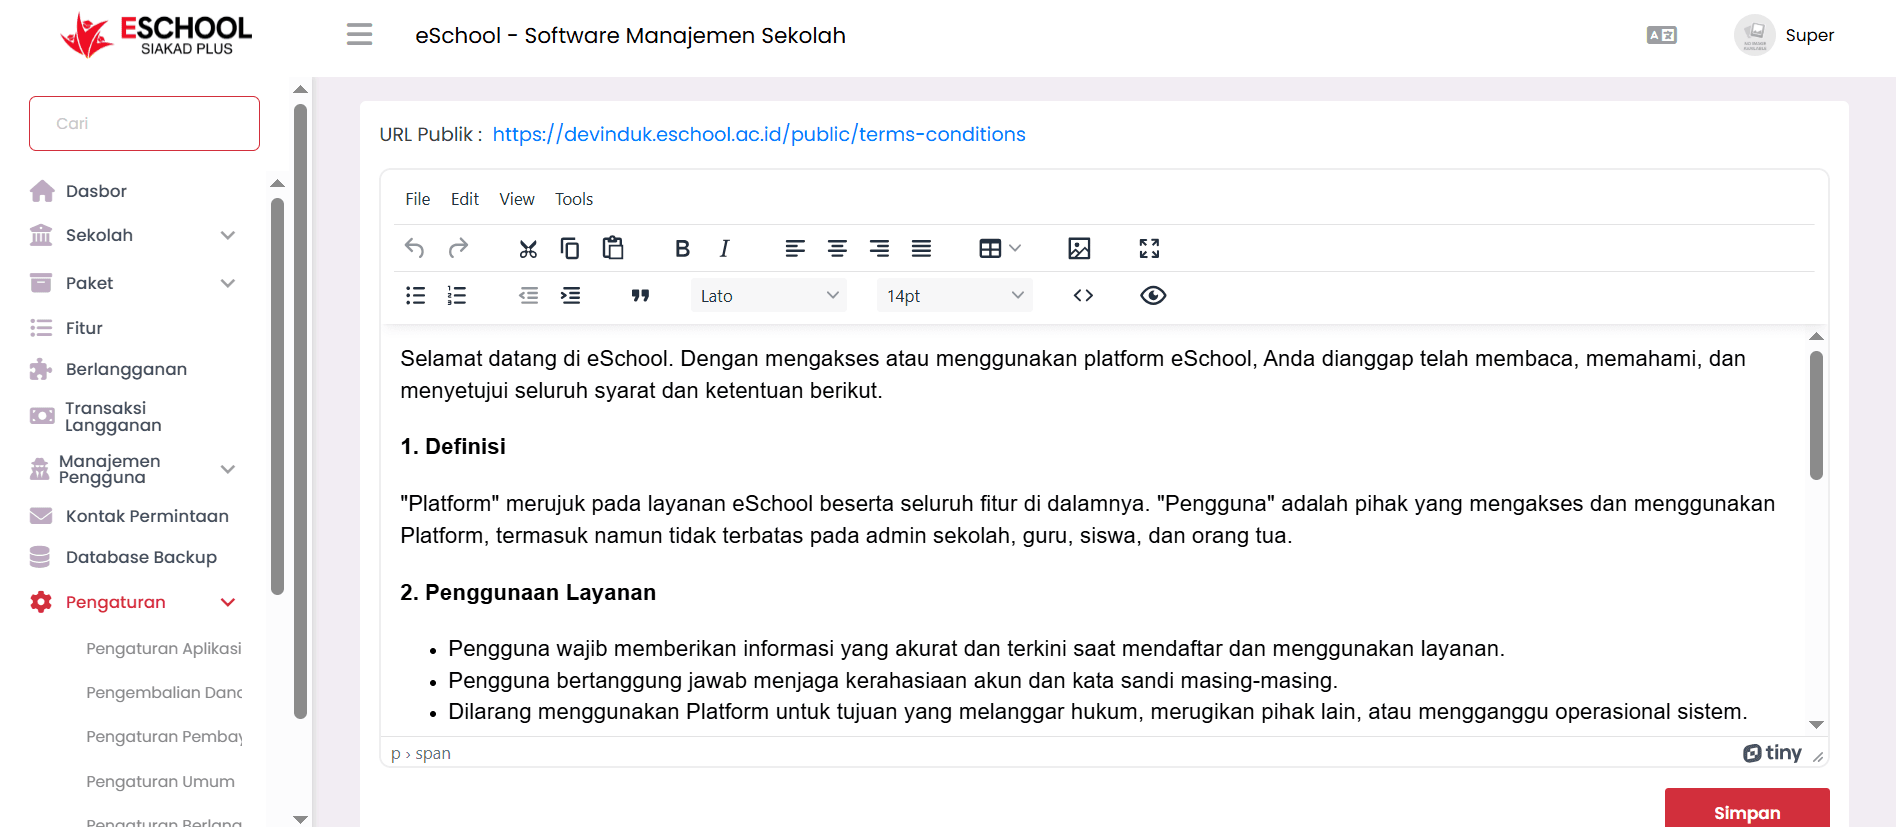Screen dimensions: 1896x827
Task: Align text left
Action: tap(795, 248)
